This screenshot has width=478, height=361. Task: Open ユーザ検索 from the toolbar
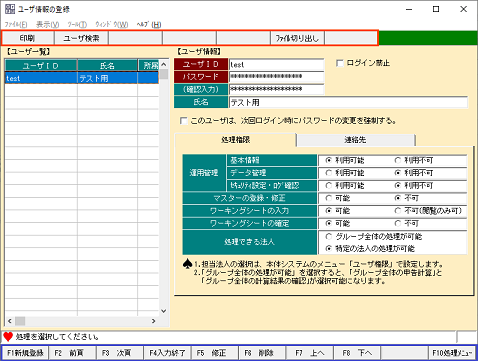click(81, 38)
